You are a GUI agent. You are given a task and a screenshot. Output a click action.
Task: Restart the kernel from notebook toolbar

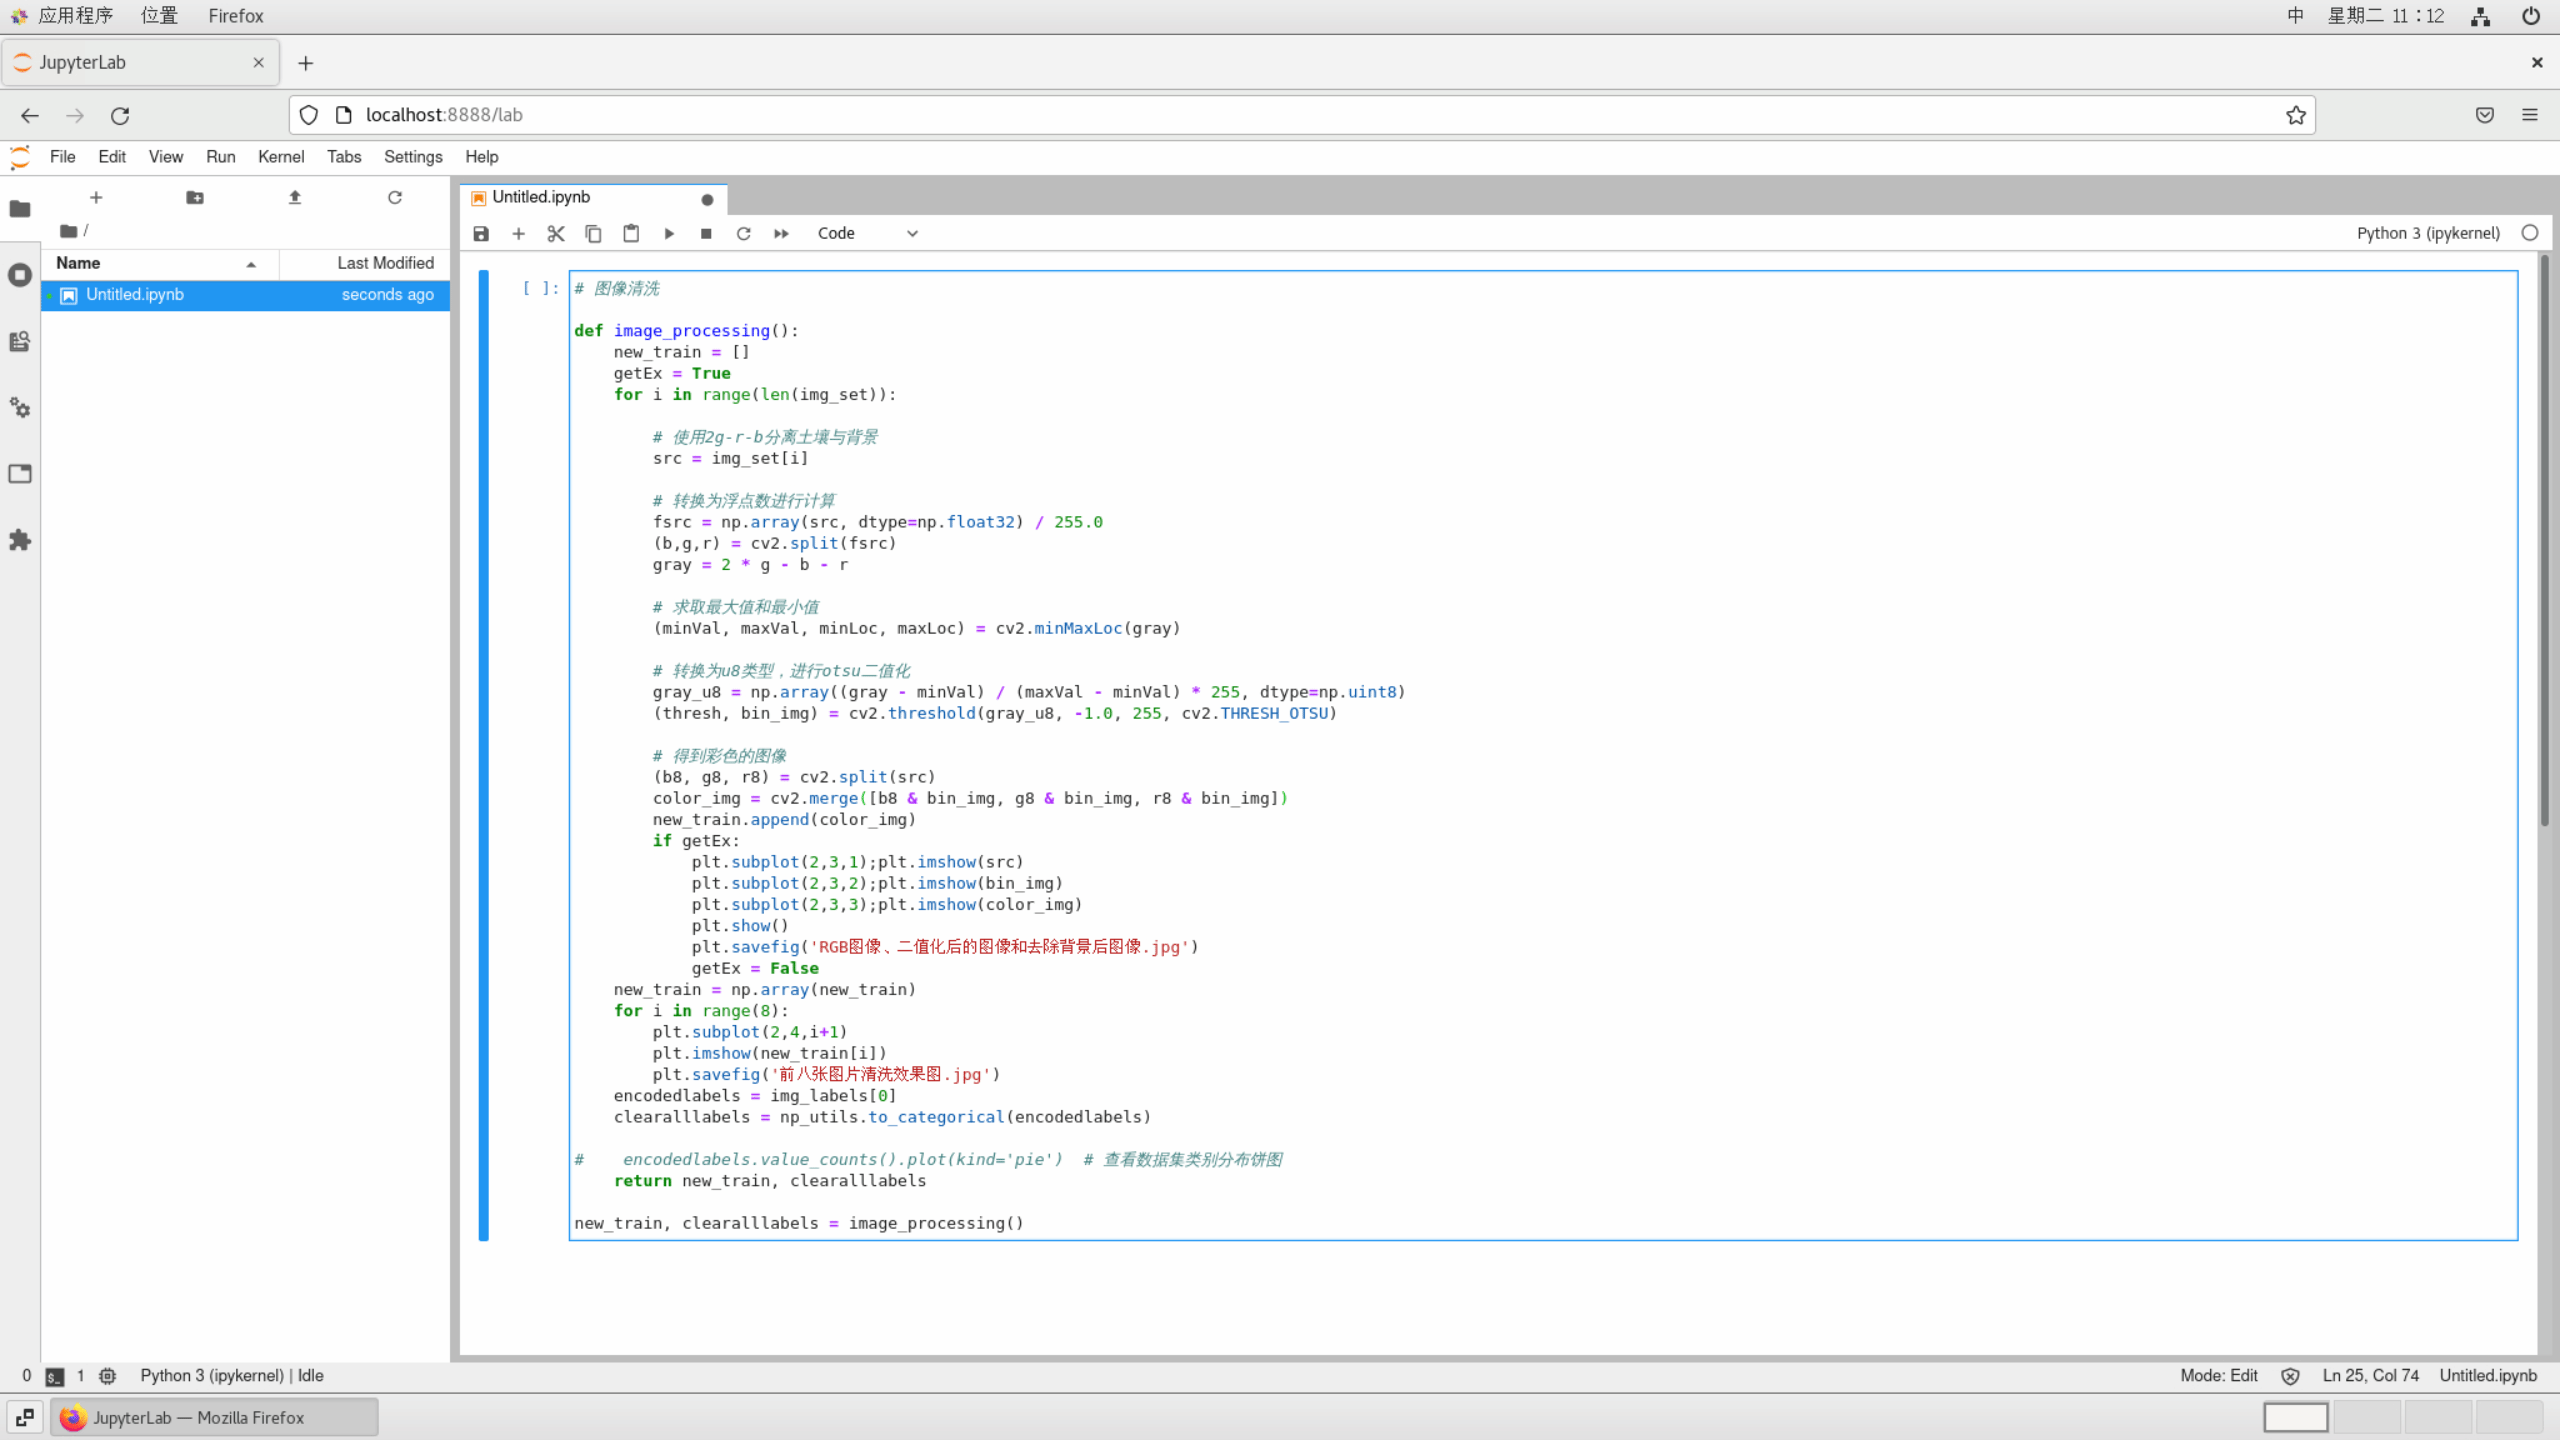click(x=743, y=233)
